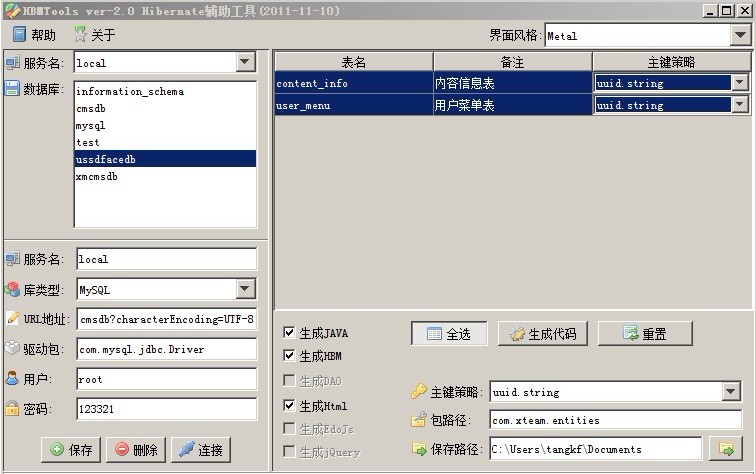
Task: Toggle the 生成EdoJs checkbox
Action: [x=289, y=428]
